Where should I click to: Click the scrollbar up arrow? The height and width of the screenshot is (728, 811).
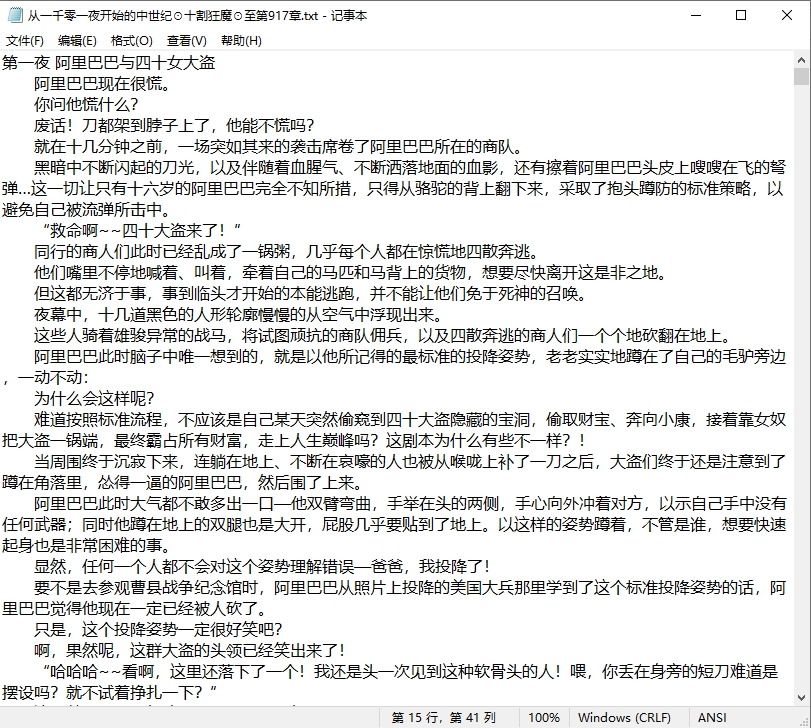803,62
